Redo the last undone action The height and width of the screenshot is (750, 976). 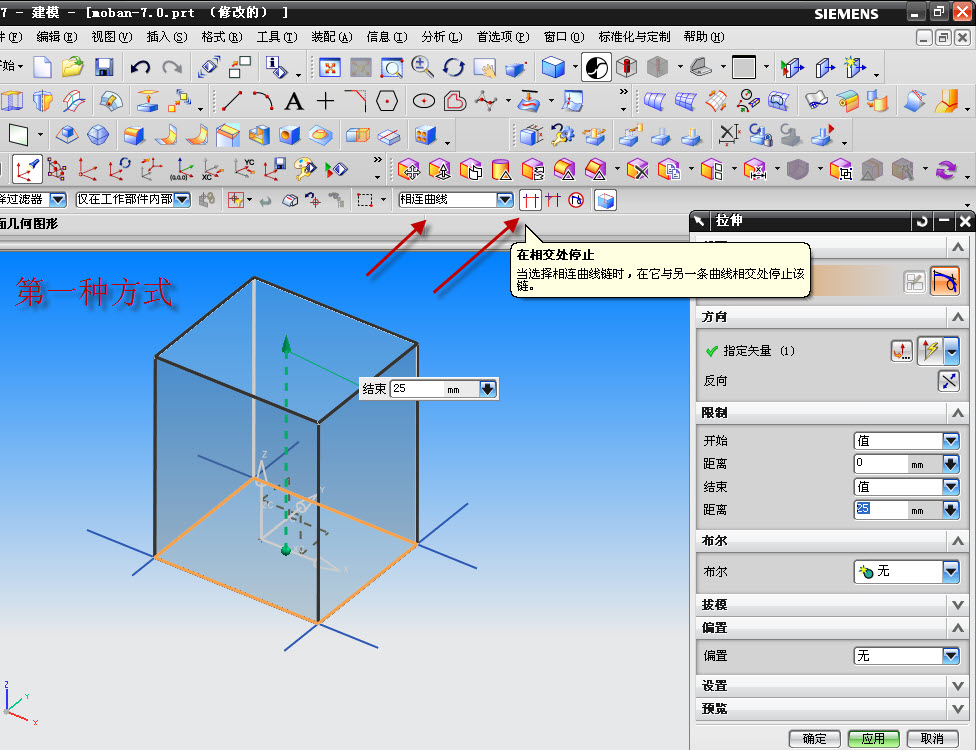pyautogui.click(x=172, y=67)
